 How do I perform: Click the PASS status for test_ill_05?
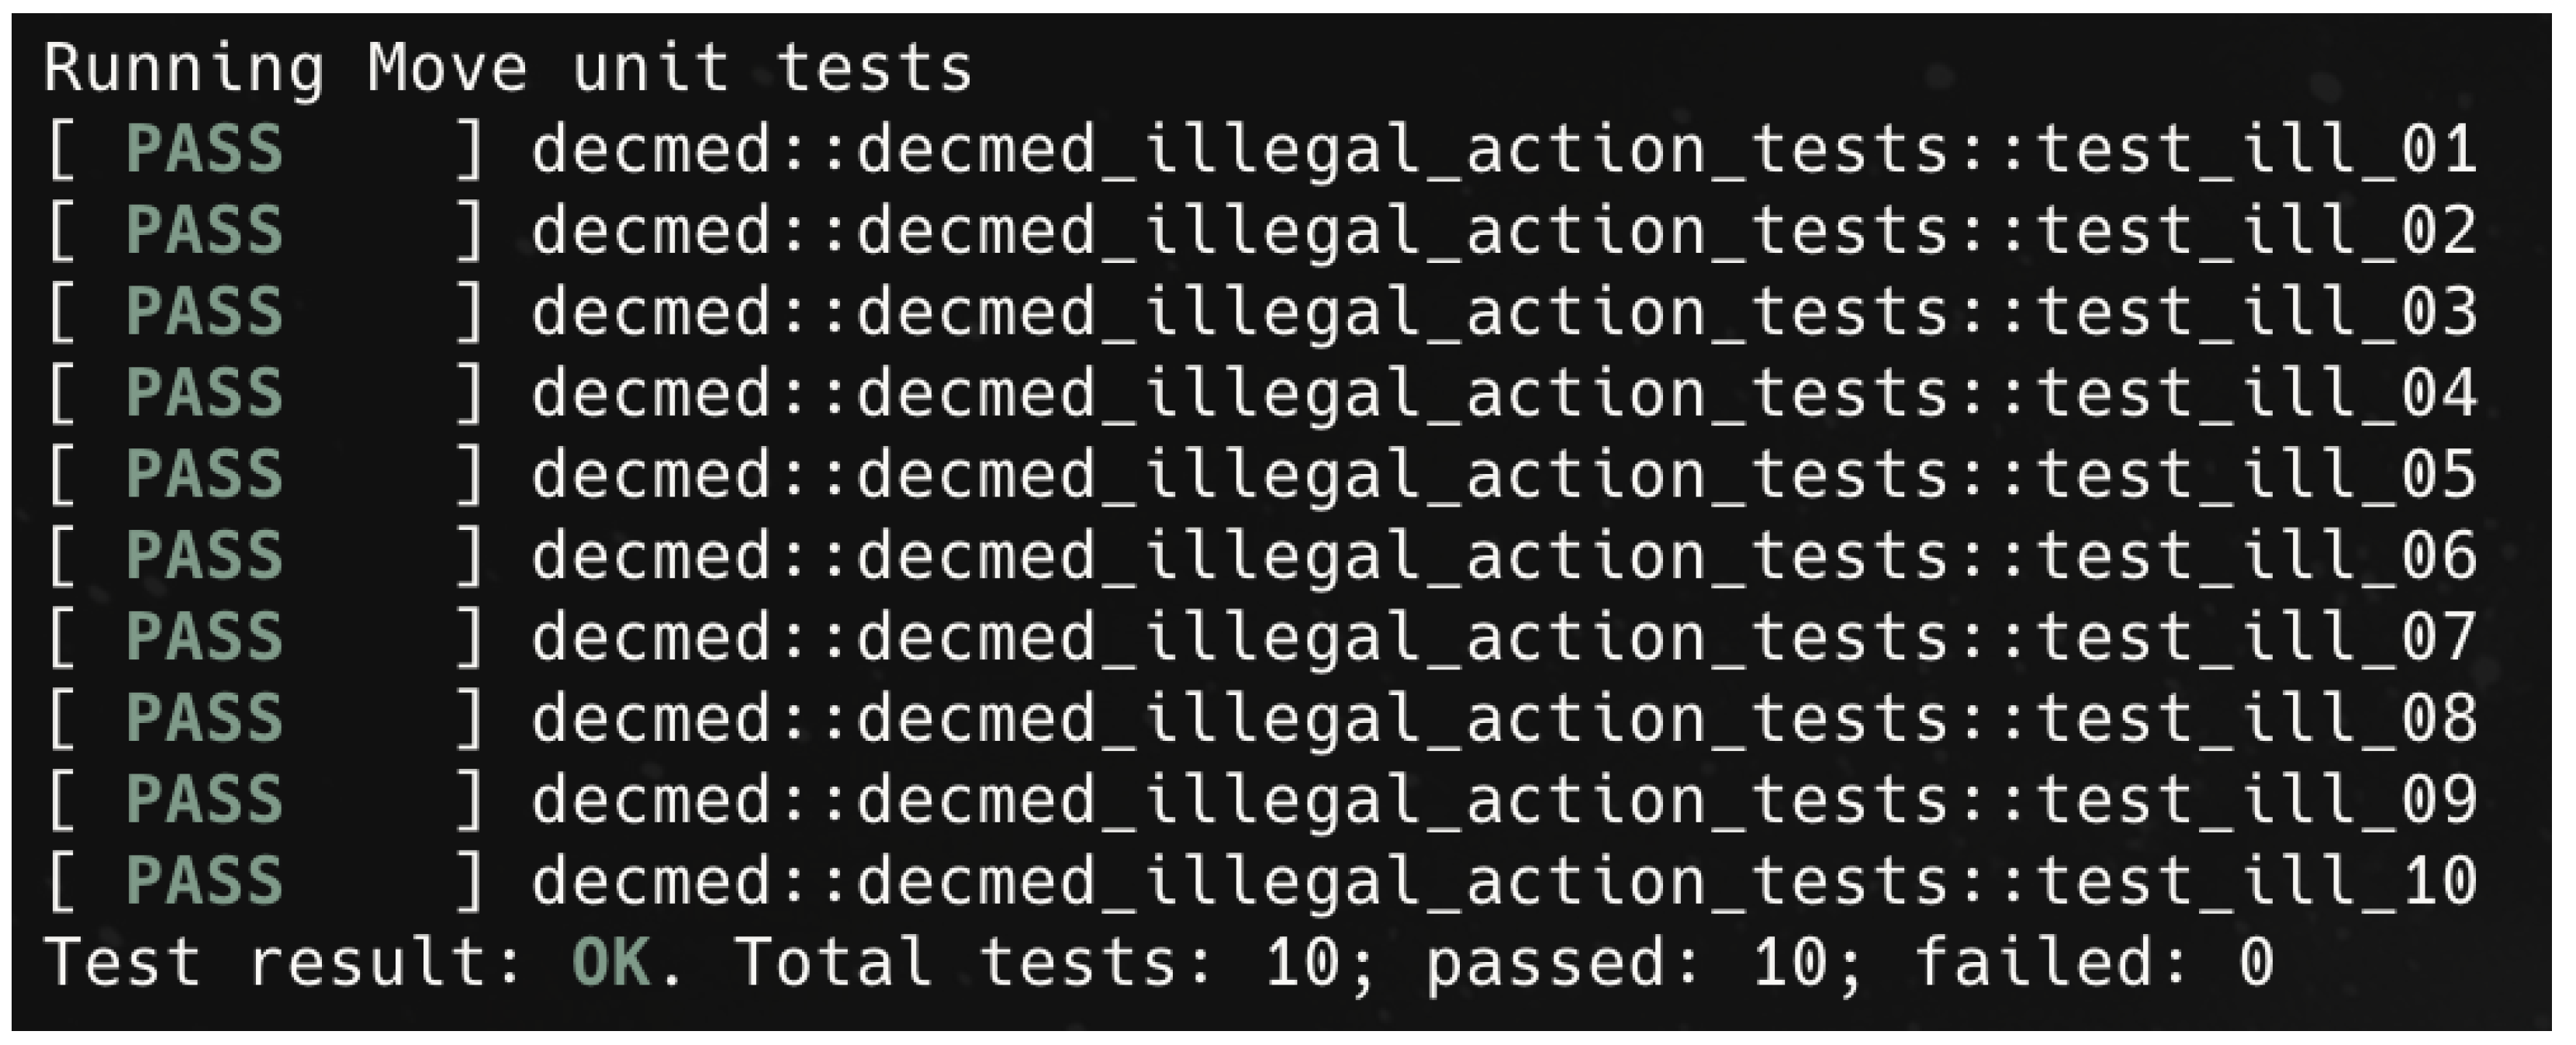click(205, 474)
